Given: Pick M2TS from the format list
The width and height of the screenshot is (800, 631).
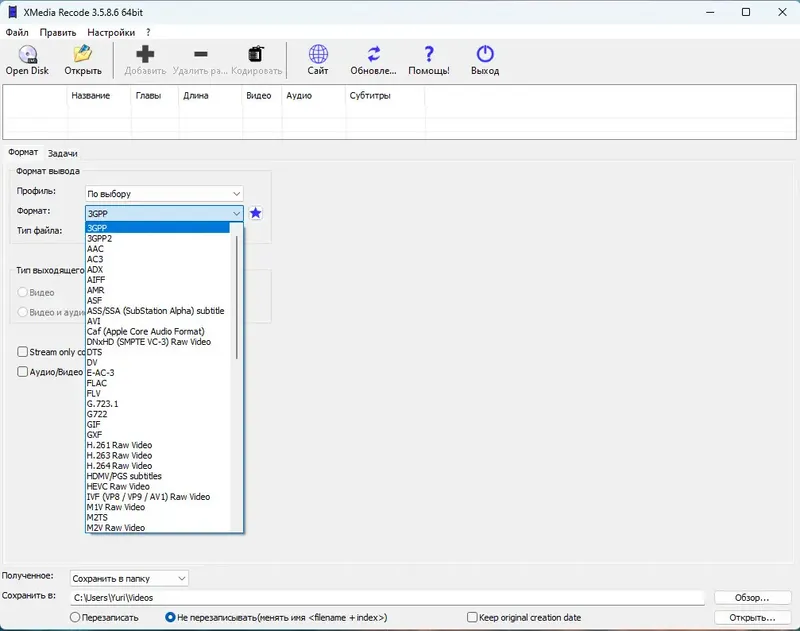Looking at the screenshot, I should 158,517.
